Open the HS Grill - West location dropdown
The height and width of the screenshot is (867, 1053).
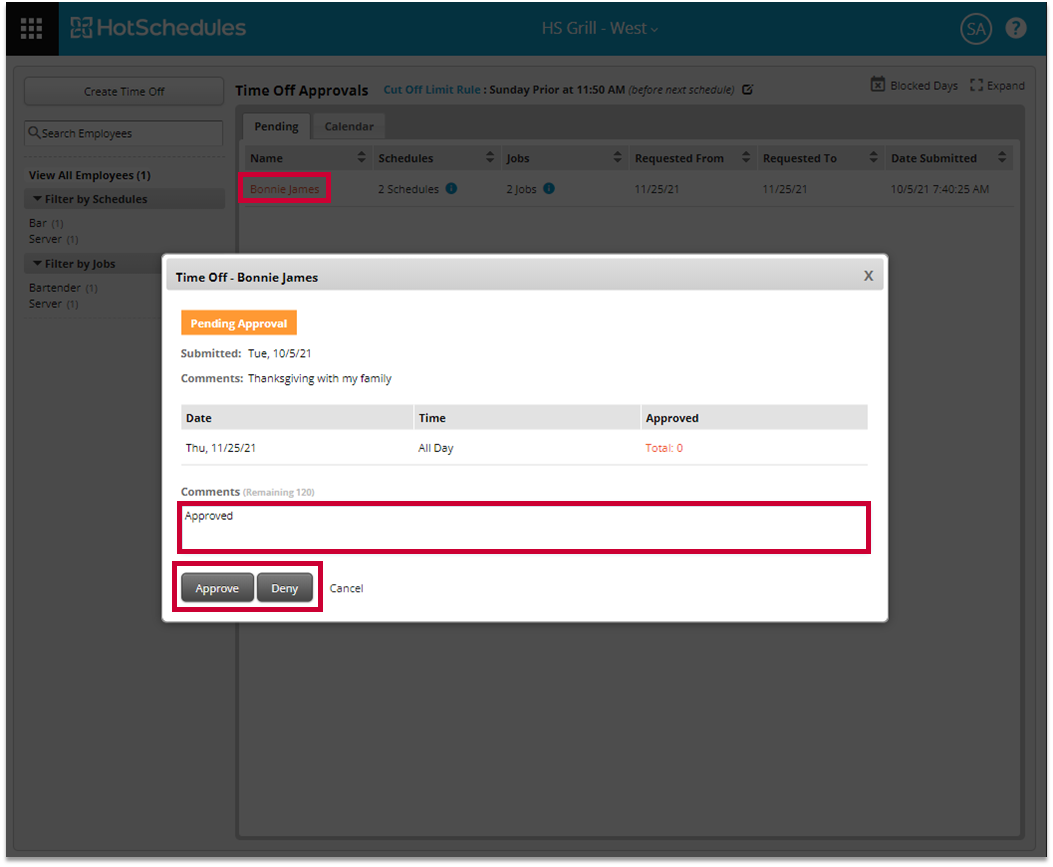[600, 29]
